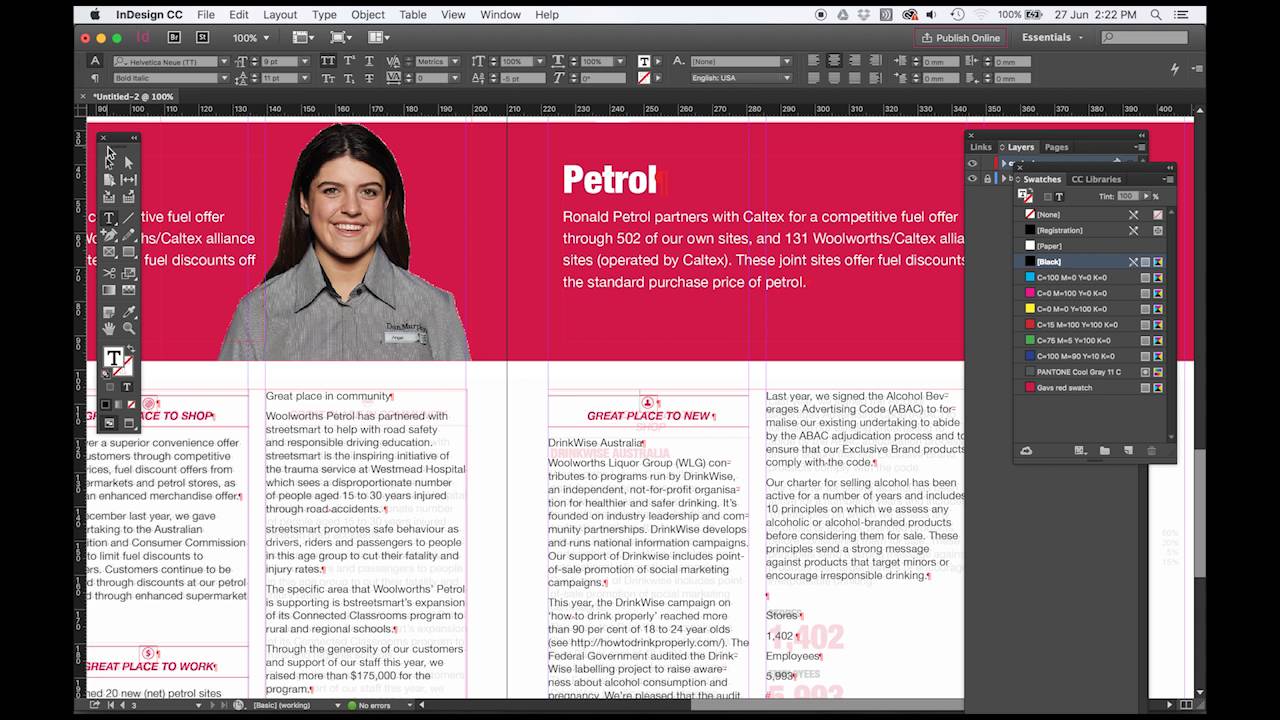Click new swatch icon in Swatches panel

click(x=1128, y=451)
